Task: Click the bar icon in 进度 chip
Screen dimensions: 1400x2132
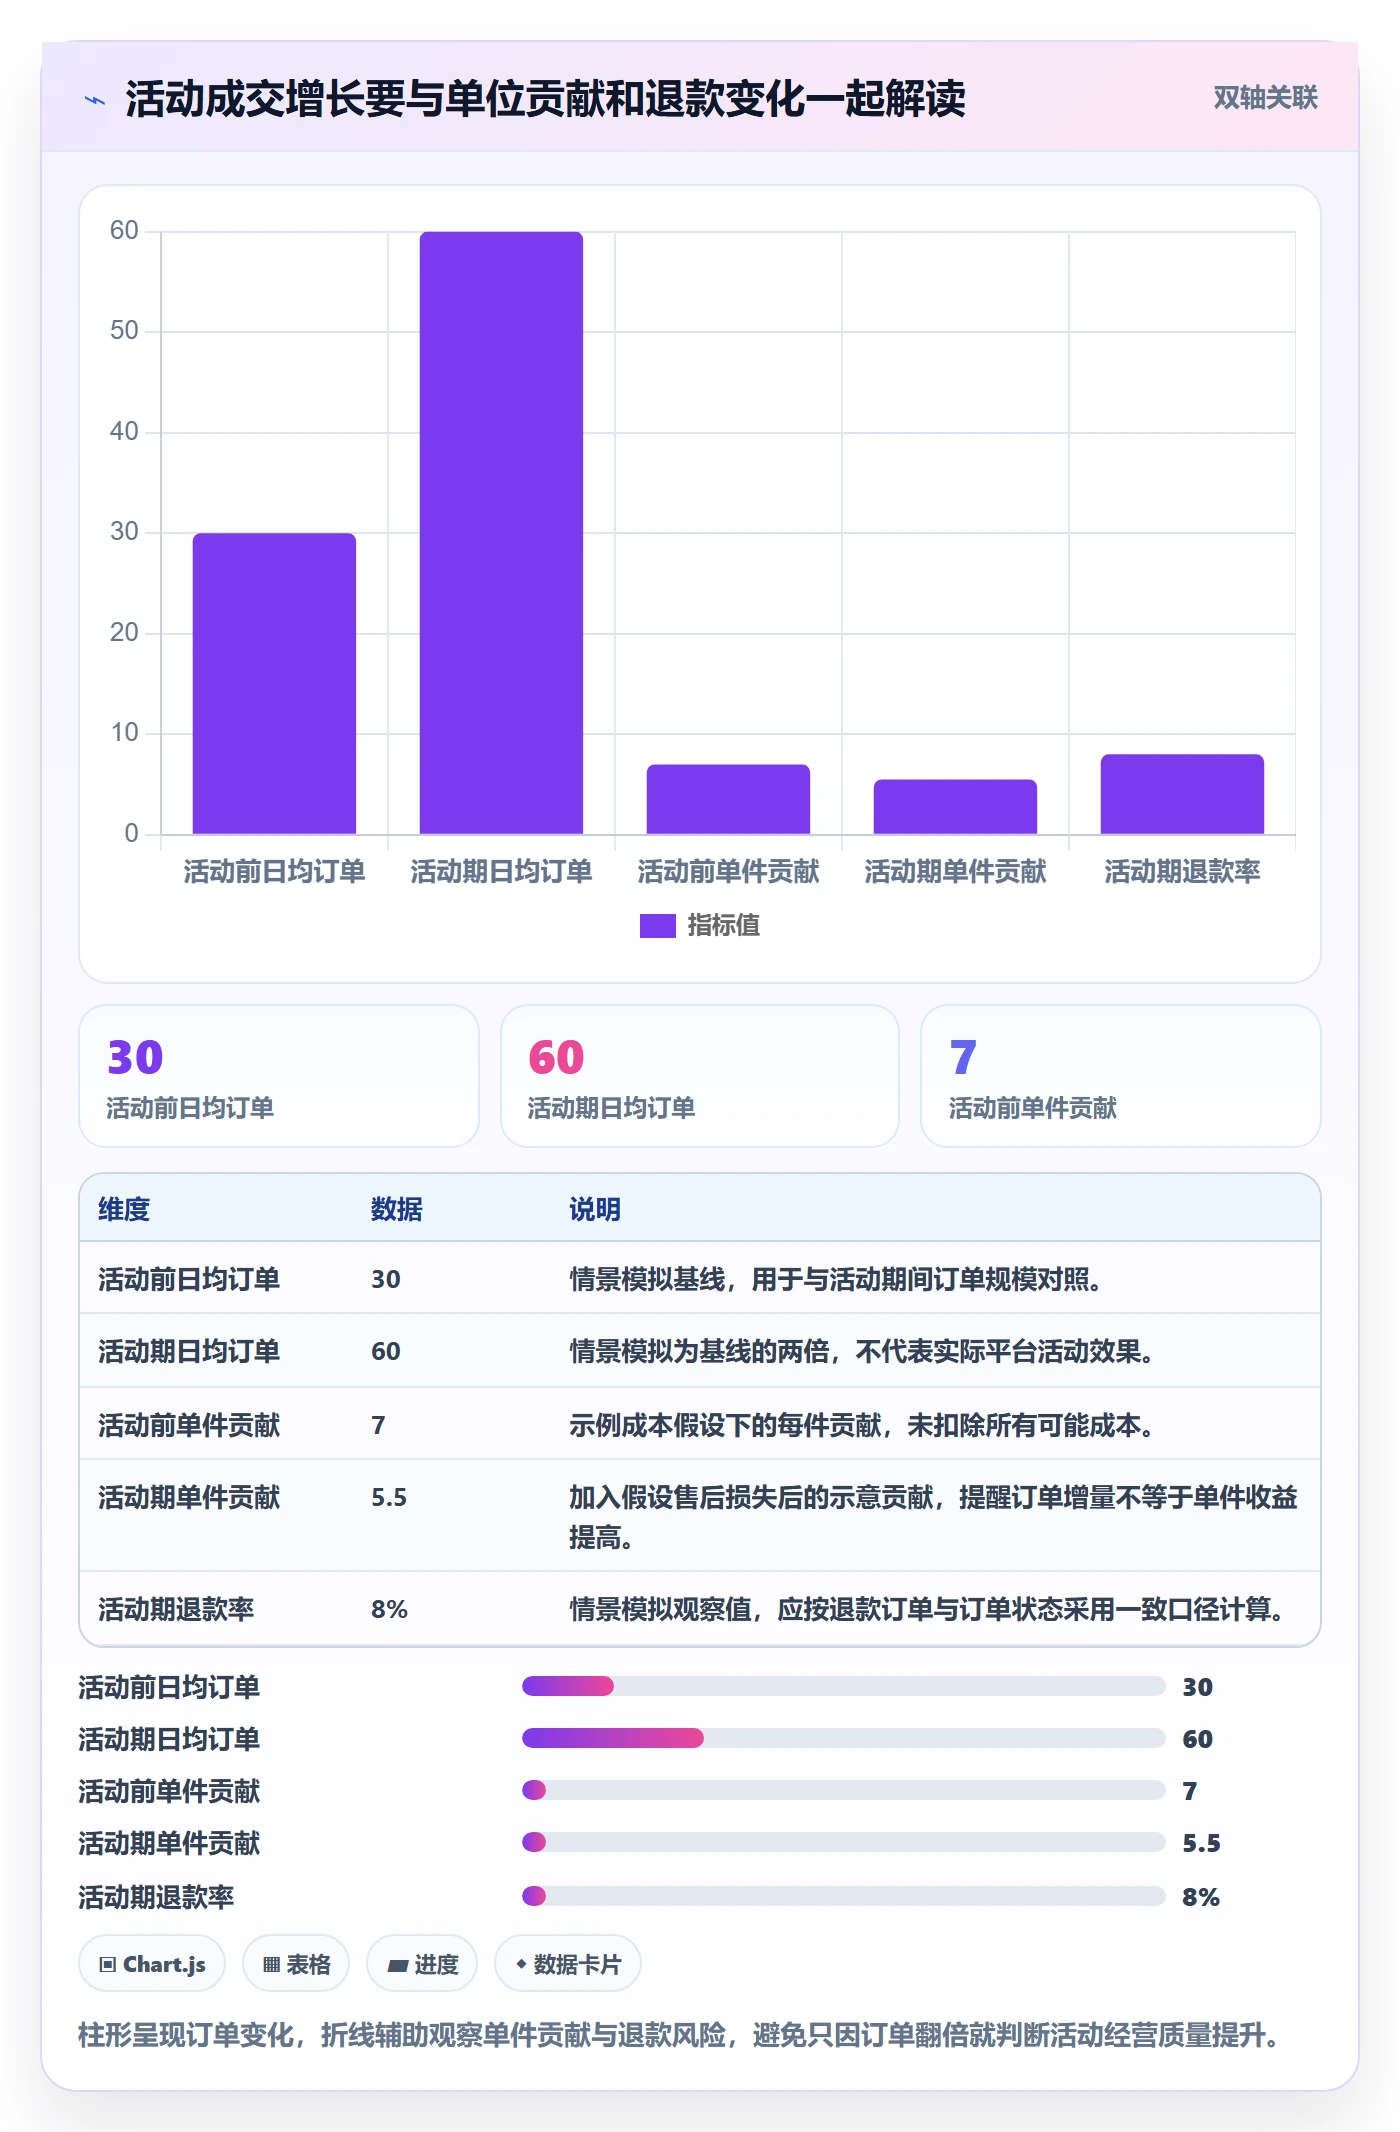Action: click(398, 1966)
